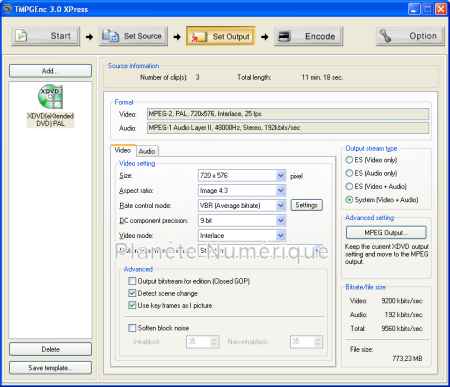Click the Option wrench icon
This screenshot has width=450, height=387.
pos(385,36)
